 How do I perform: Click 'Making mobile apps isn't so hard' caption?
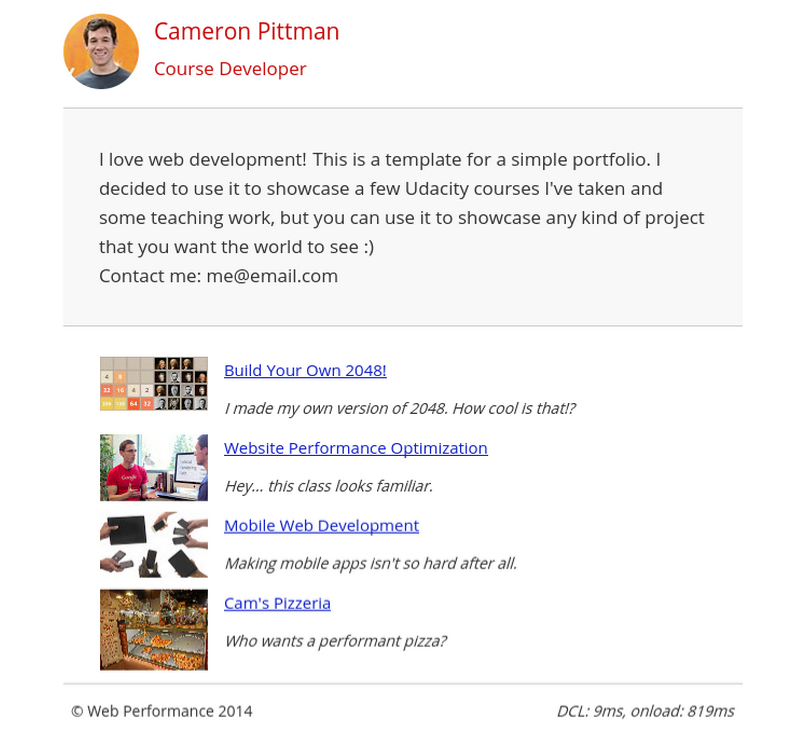tap(370, 563)
